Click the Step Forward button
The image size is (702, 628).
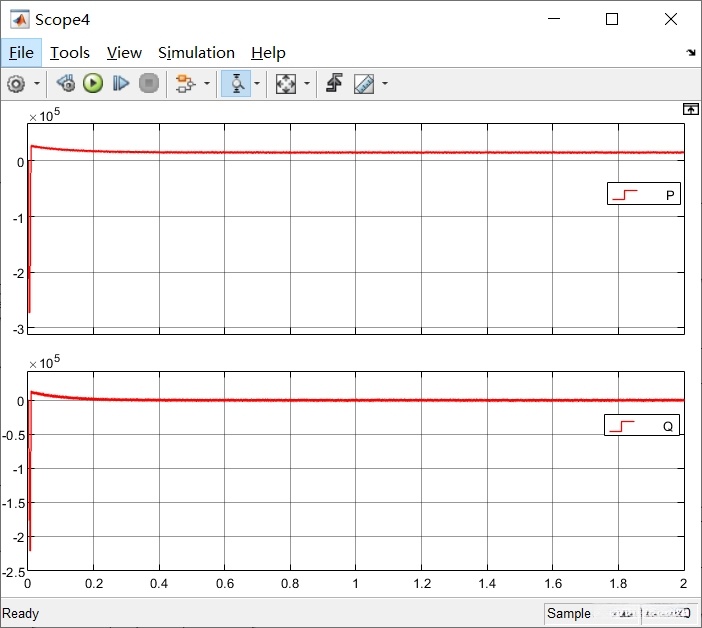121,84
